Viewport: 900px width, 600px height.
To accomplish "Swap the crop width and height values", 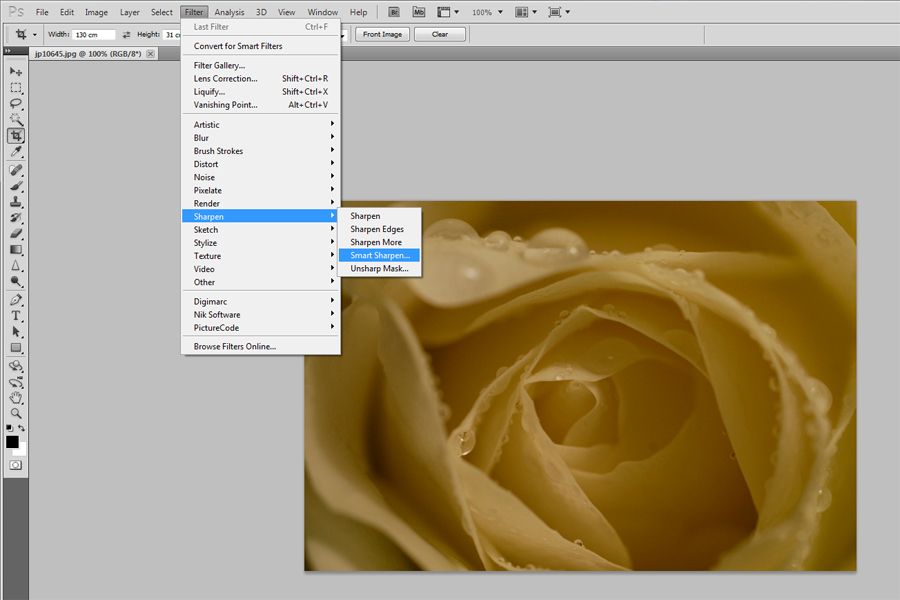I will point(126,34).
